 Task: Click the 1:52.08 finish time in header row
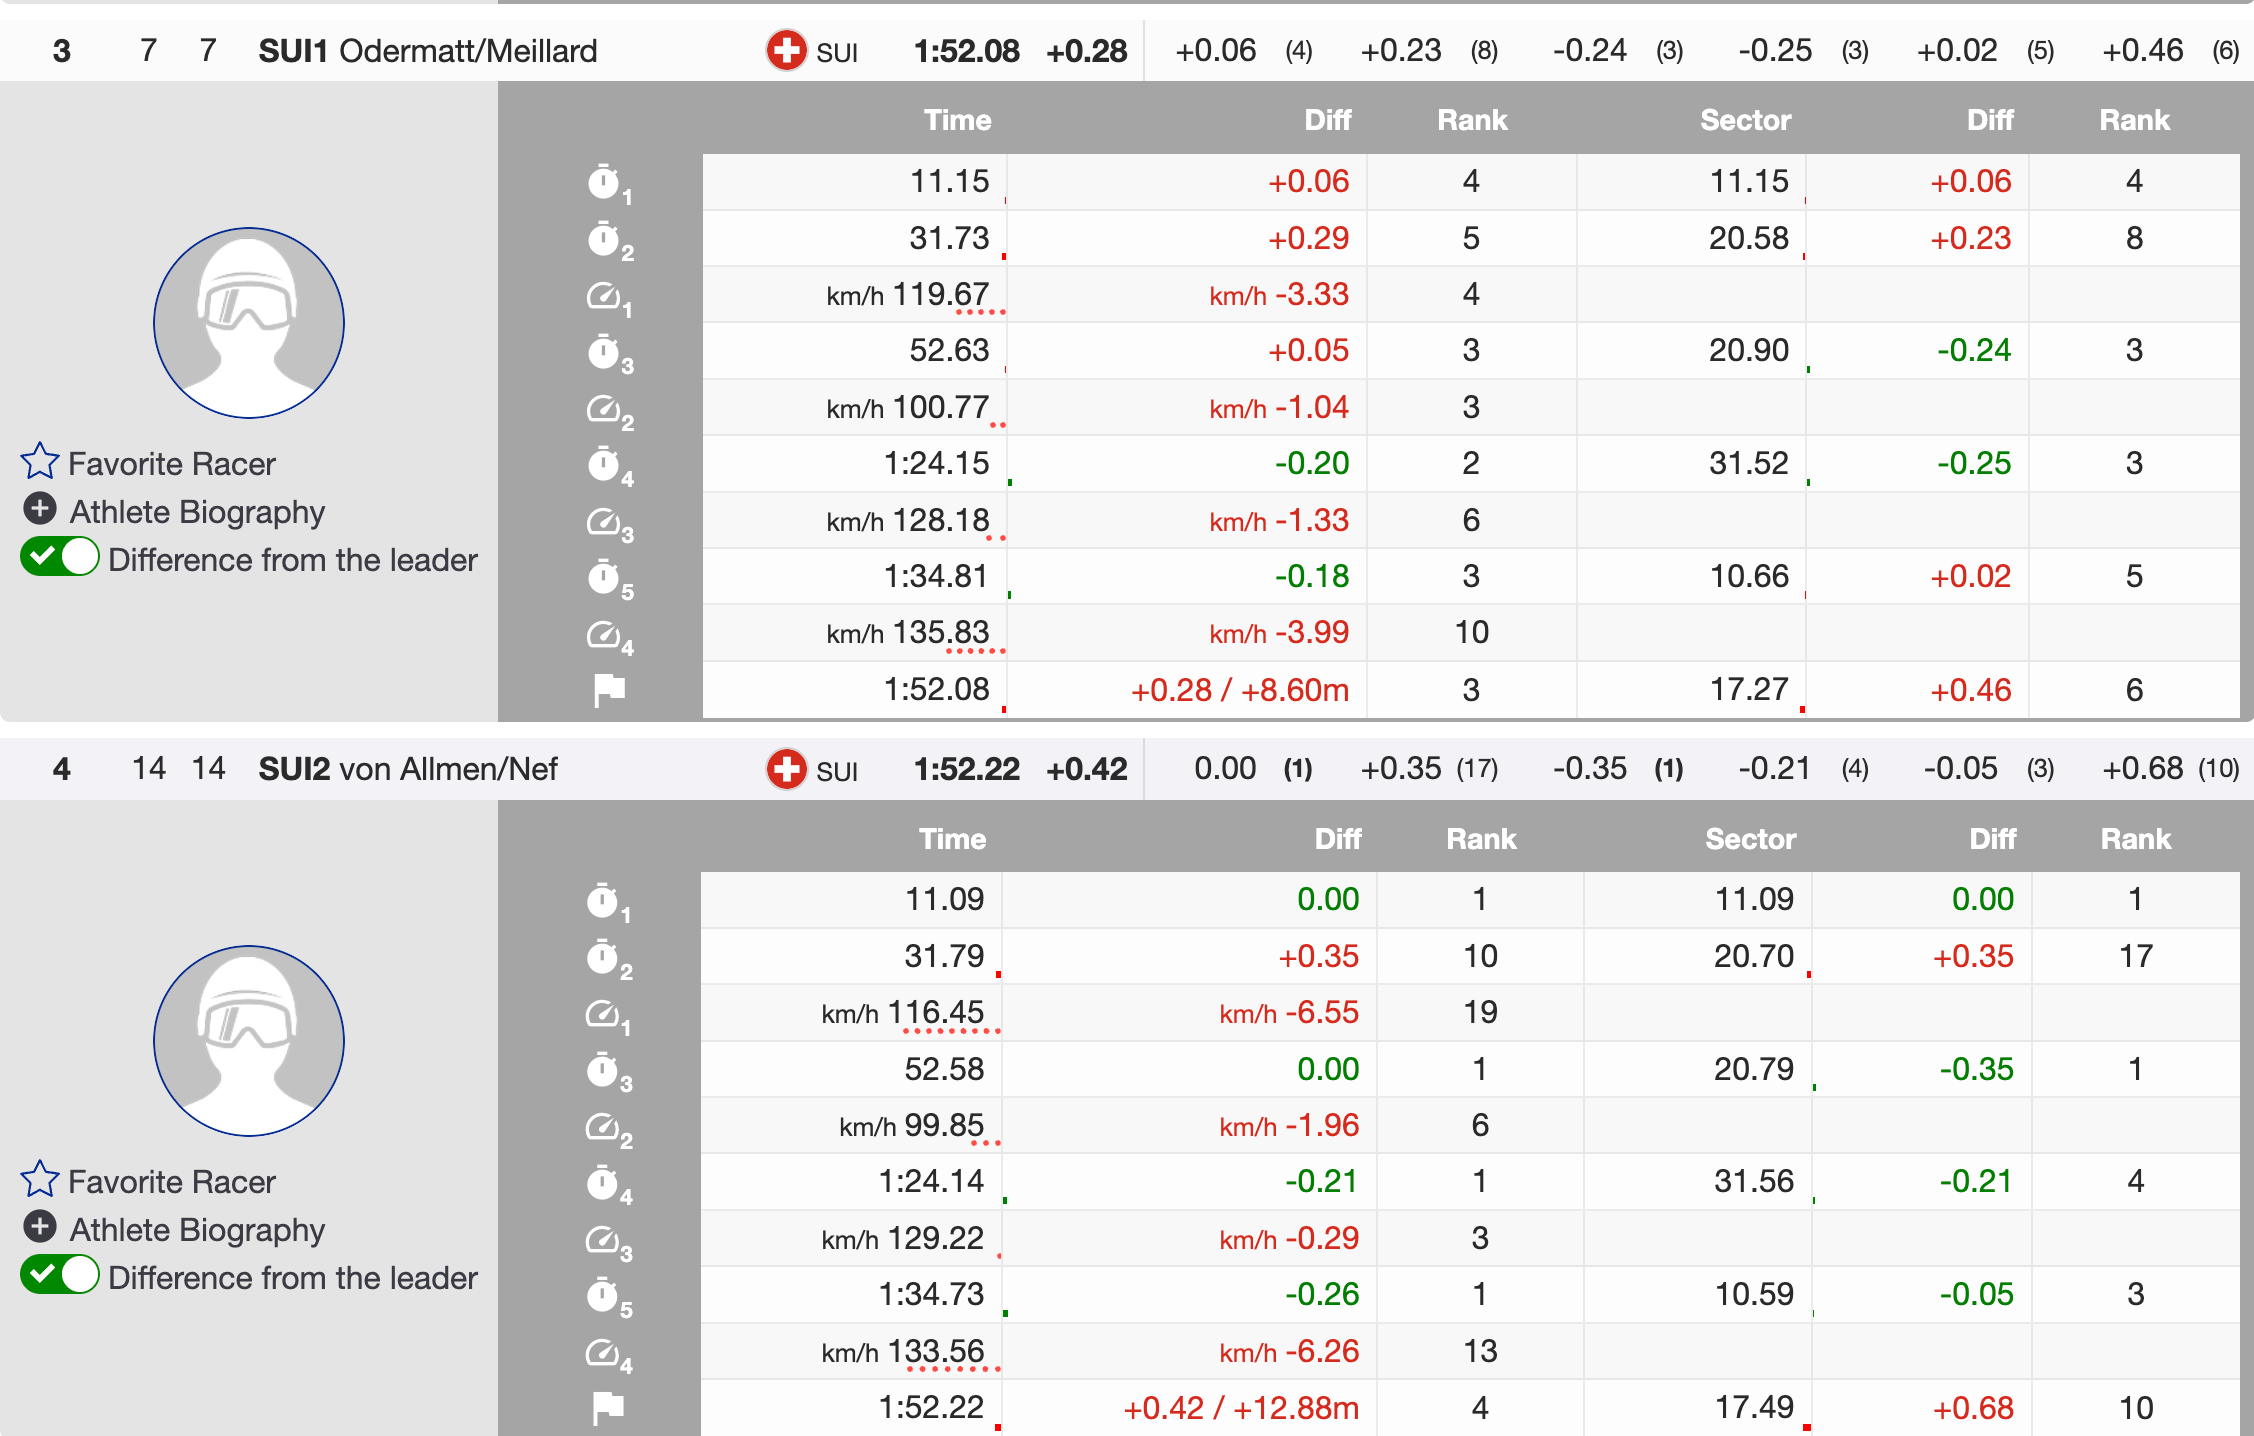(966, 50)
